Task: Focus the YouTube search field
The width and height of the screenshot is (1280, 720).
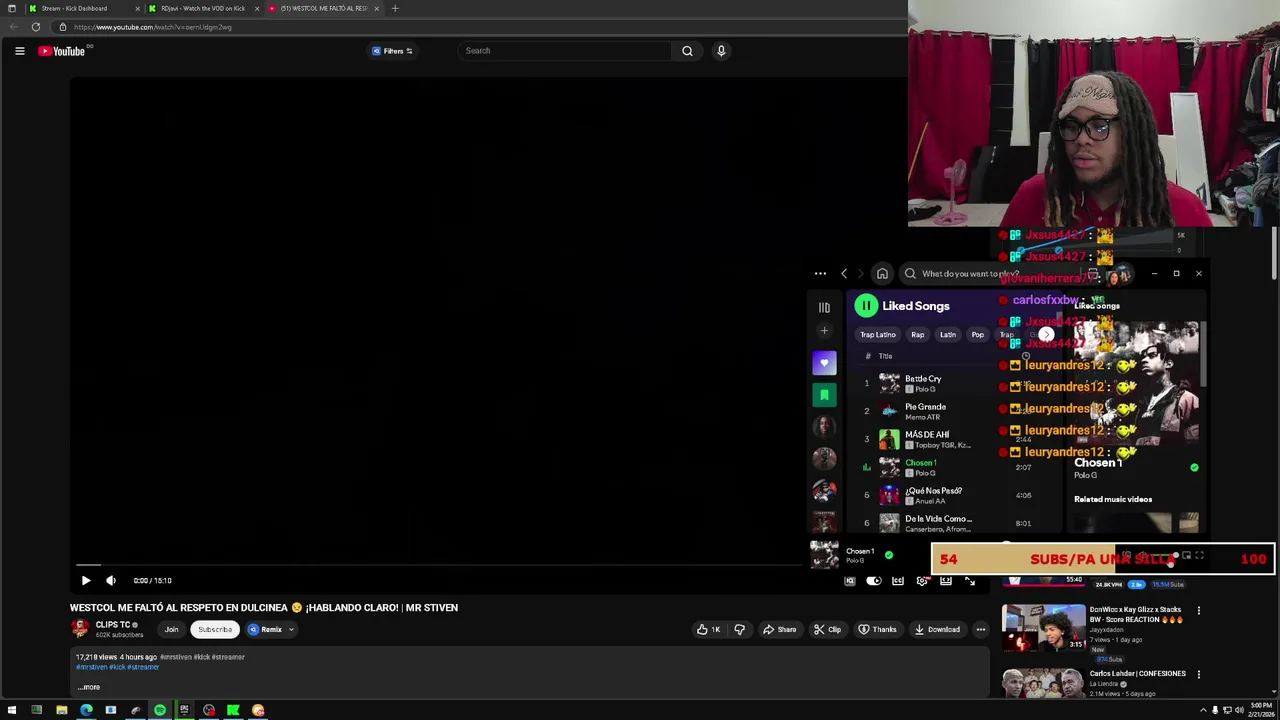Action: tap(565, 51)
